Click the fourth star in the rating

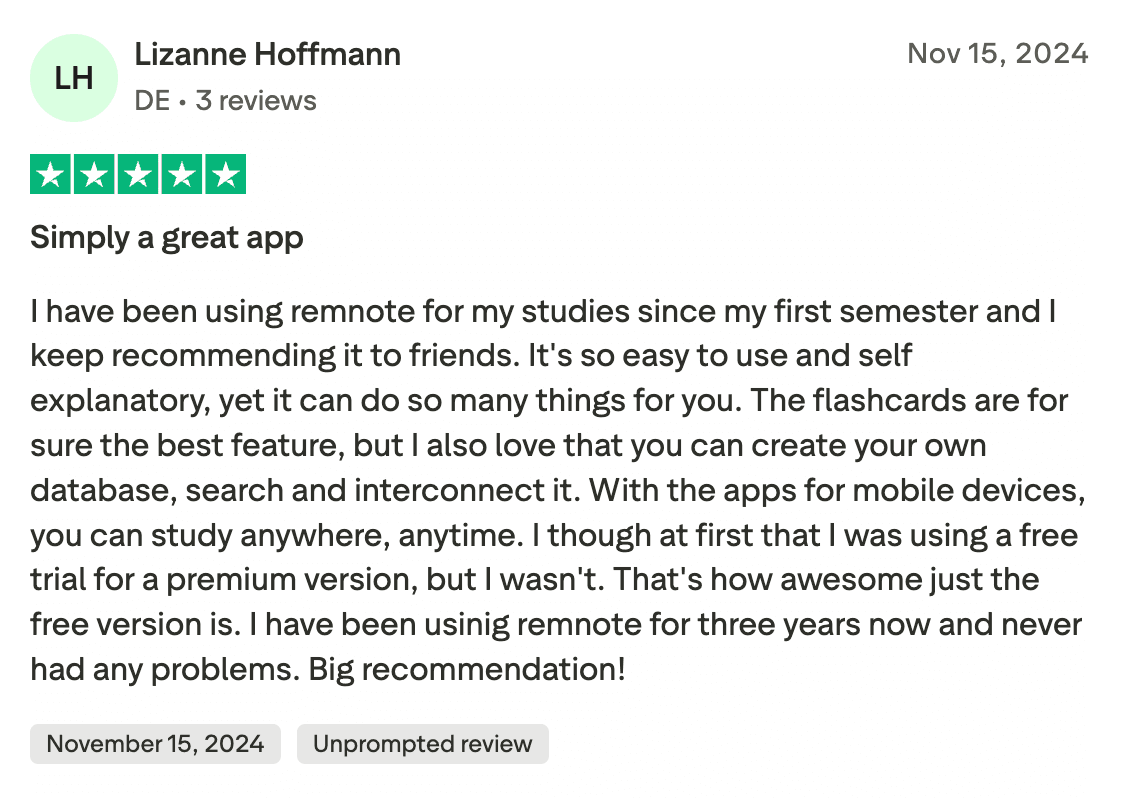point(182,176)
